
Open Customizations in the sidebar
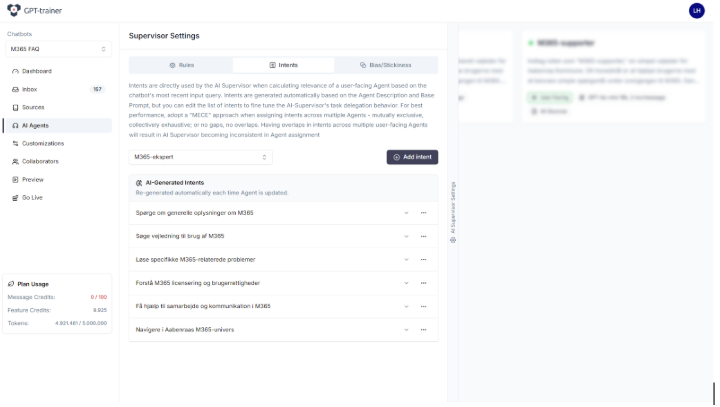(57, 143)
